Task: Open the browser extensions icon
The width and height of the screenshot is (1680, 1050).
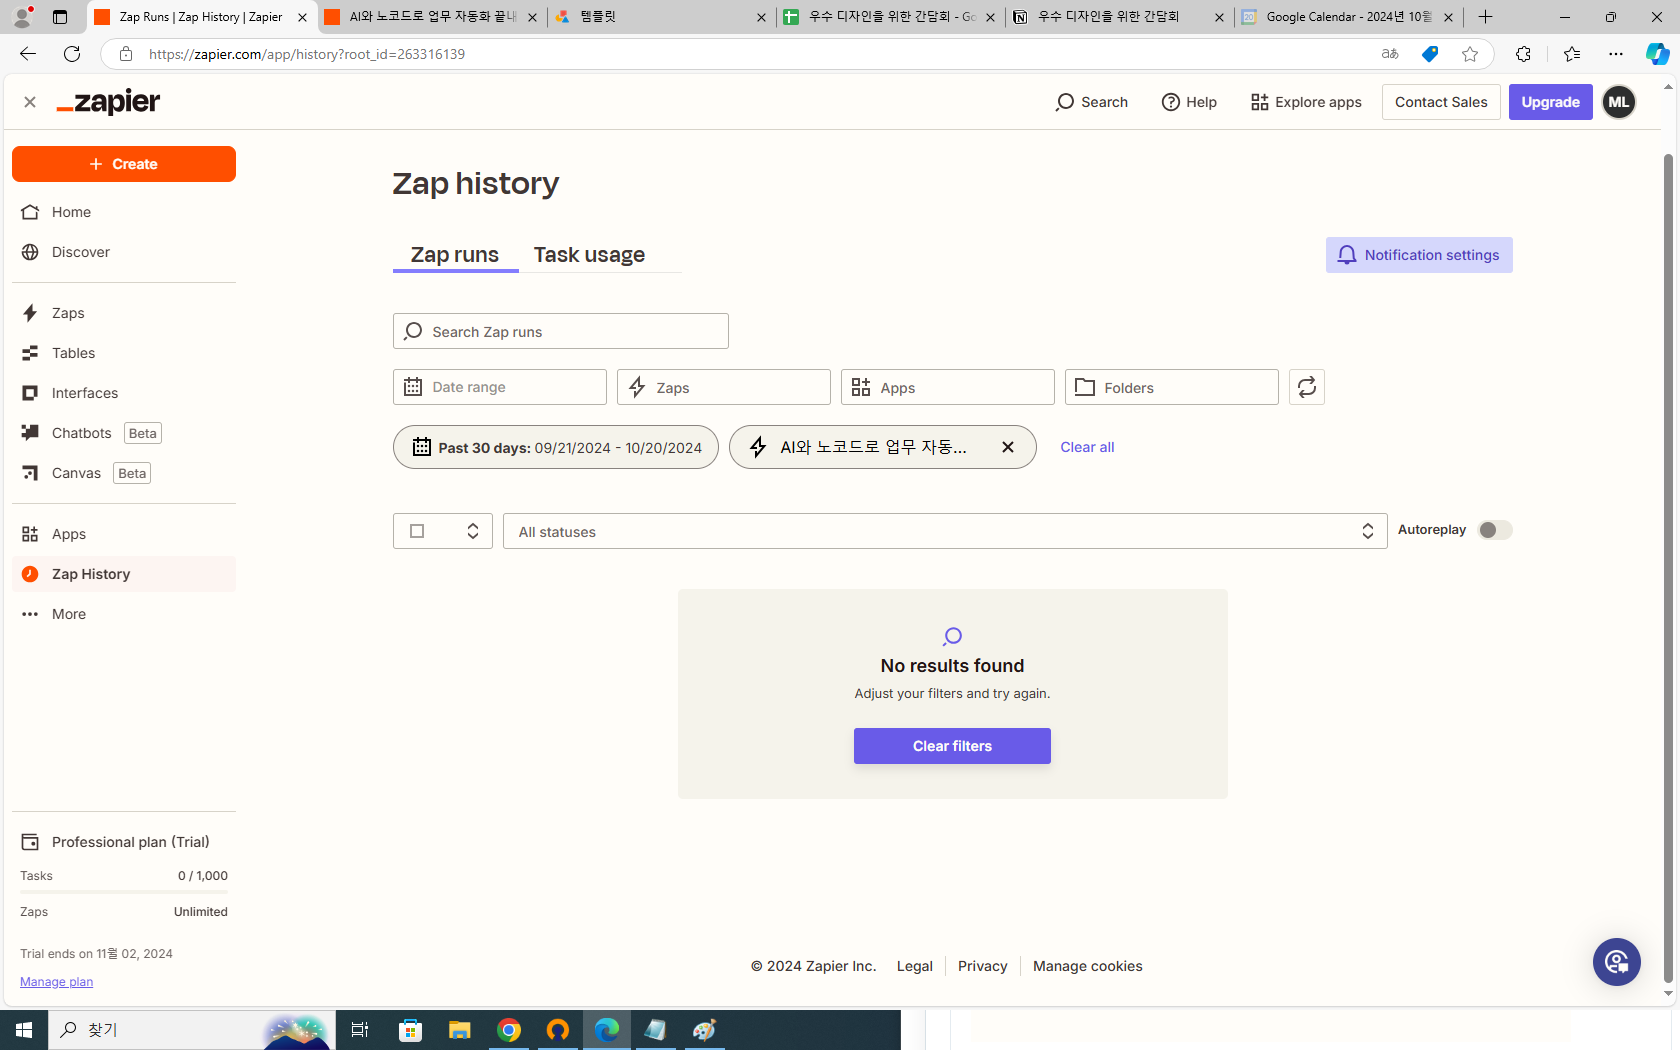Action: tap(1523, 54)
